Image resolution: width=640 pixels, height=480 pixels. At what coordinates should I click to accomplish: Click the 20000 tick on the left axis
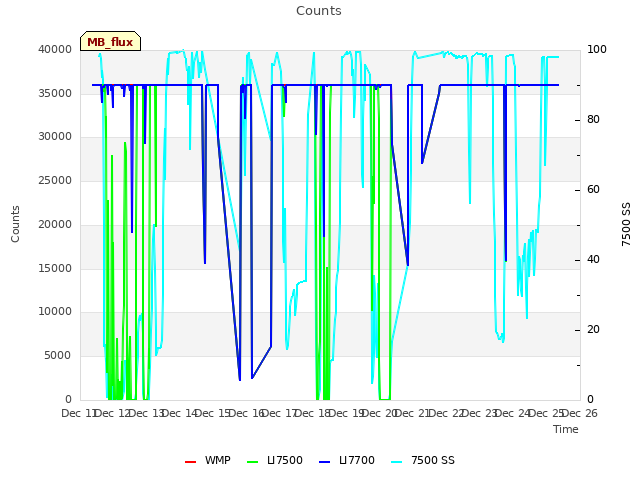pyautogui.click(x=55, y=224)
